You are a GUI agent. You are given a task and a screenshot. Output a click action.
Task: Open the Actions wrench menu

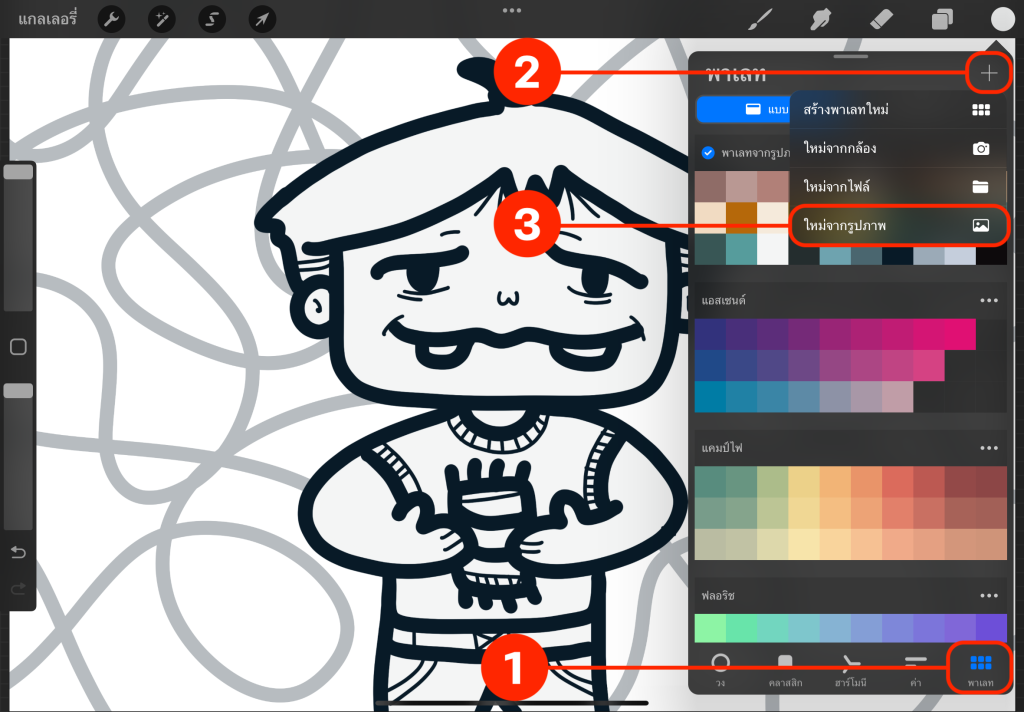coord(111,18)
